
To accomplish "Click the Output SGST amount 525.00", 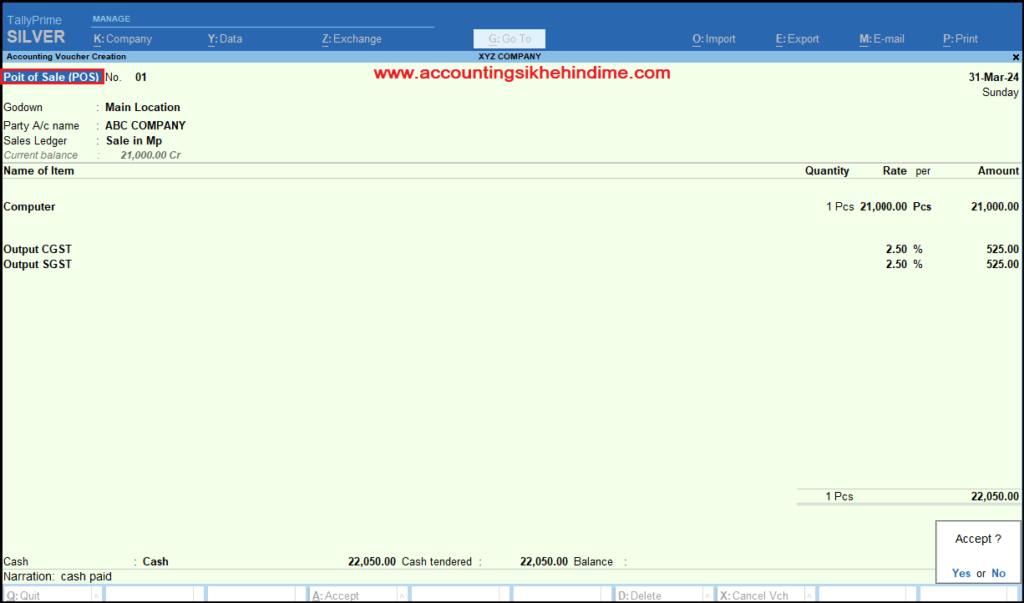I will click(1002, 264).
